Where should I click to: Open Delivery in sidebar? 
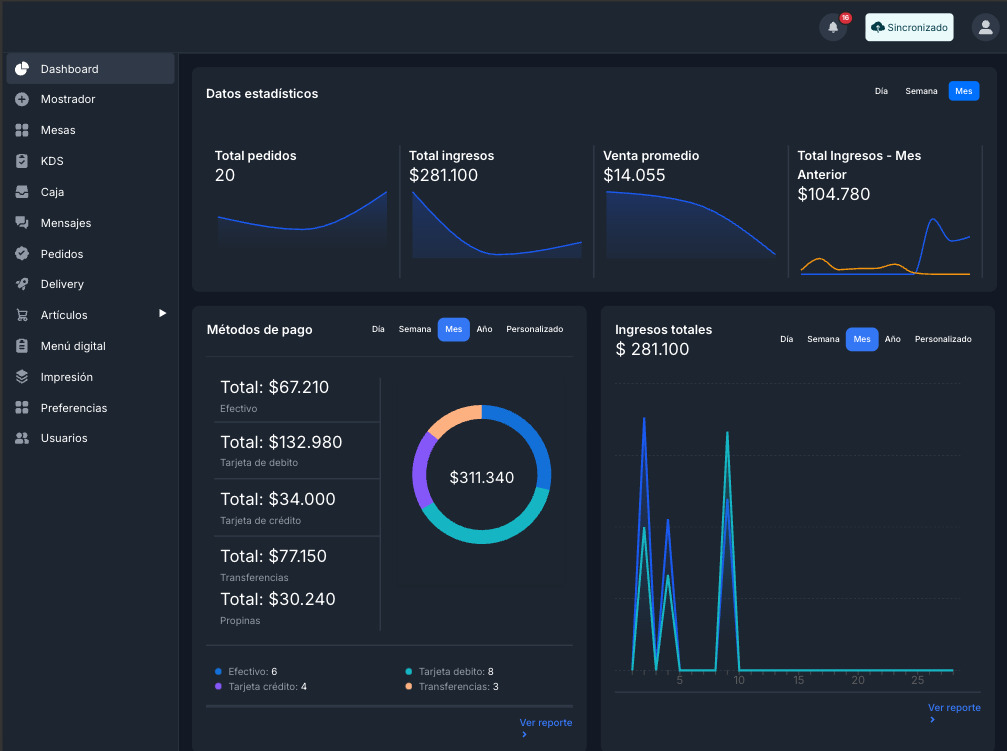(x=91, y=284)
